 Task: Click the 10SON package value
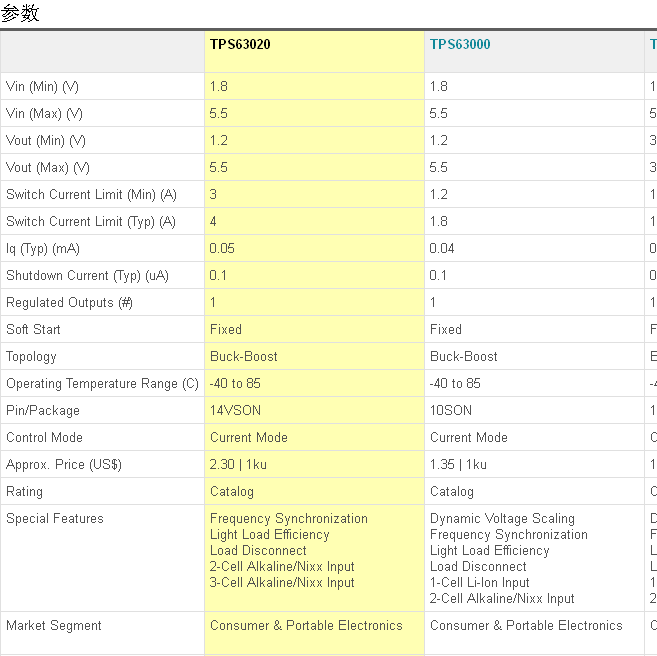(451, 411)
